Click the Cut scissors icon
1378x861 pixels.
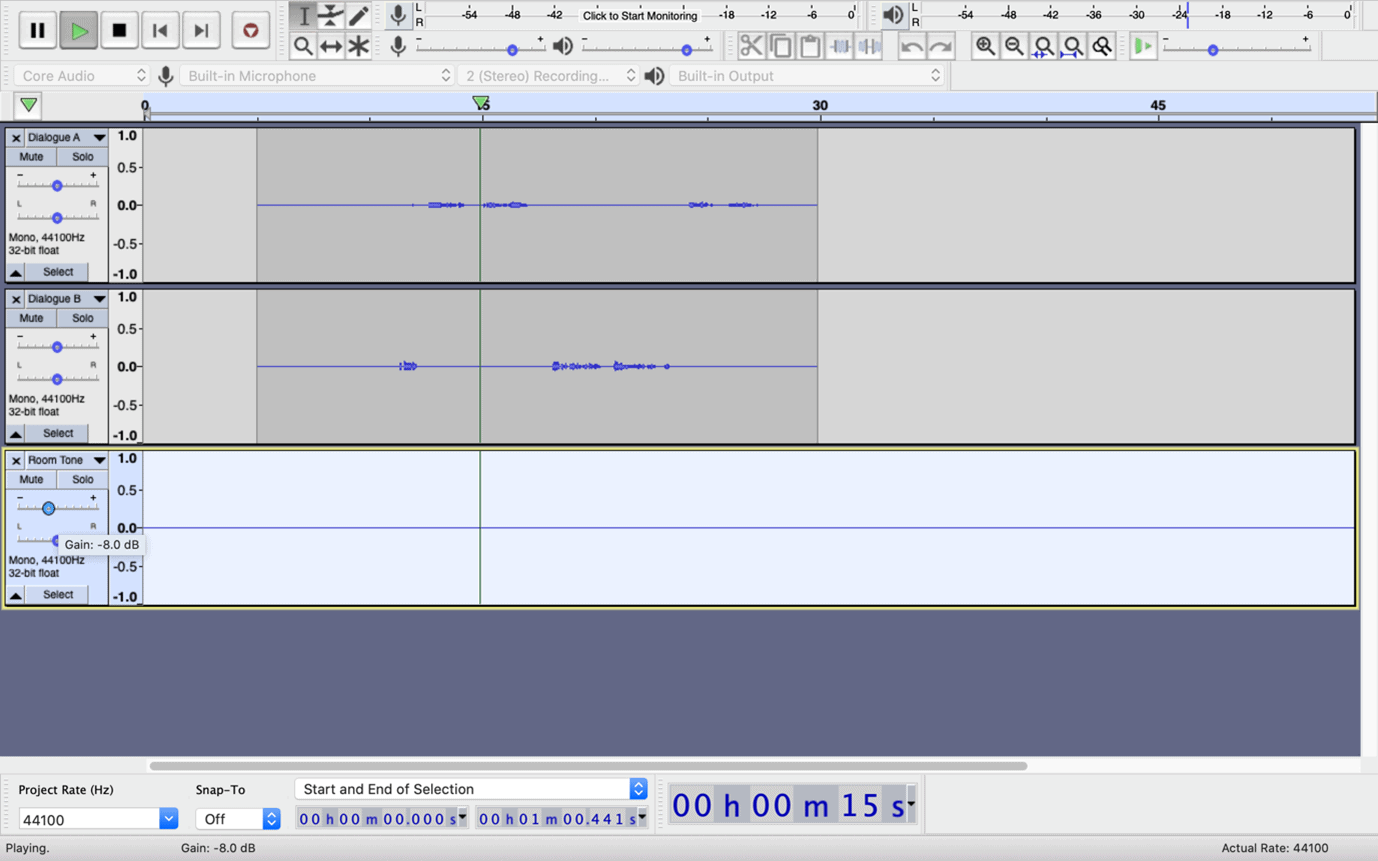point(751,46)
